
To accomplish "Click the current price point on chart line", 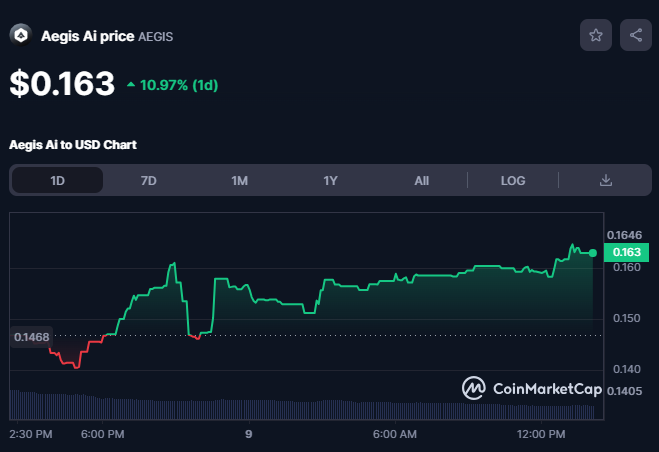I will [x=593, y=253].
